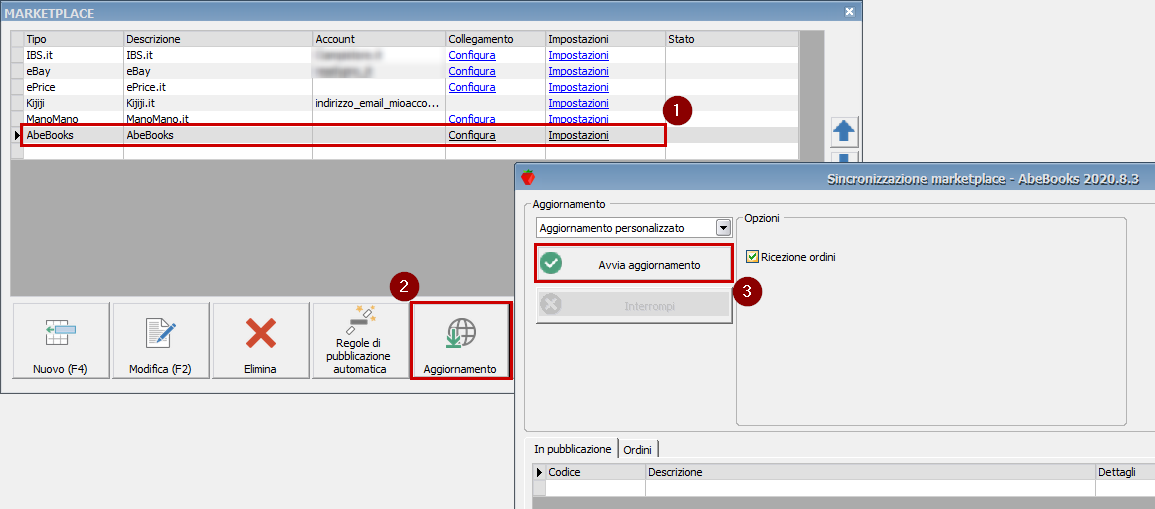Click the Collegamento column header
Image resolution: width=1155 pixels, height=509 pixels.
495,39
